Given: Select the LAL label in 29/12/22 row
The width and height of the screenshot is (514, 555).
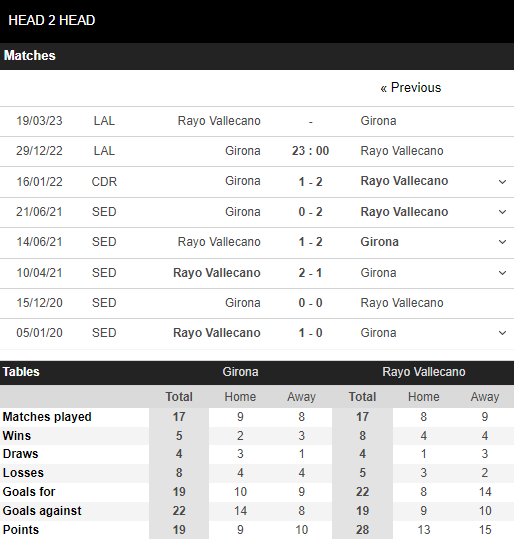Looking at the screenshot, I should tap(104, 151).
